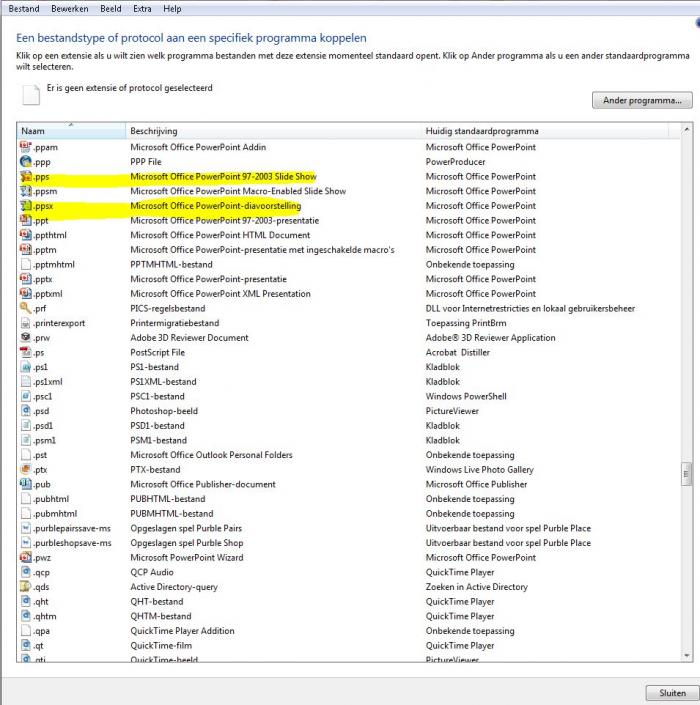The height and width of the screenshot is (705, 700).
Task: Sort list by Naam column header
Action: point(71,131)
